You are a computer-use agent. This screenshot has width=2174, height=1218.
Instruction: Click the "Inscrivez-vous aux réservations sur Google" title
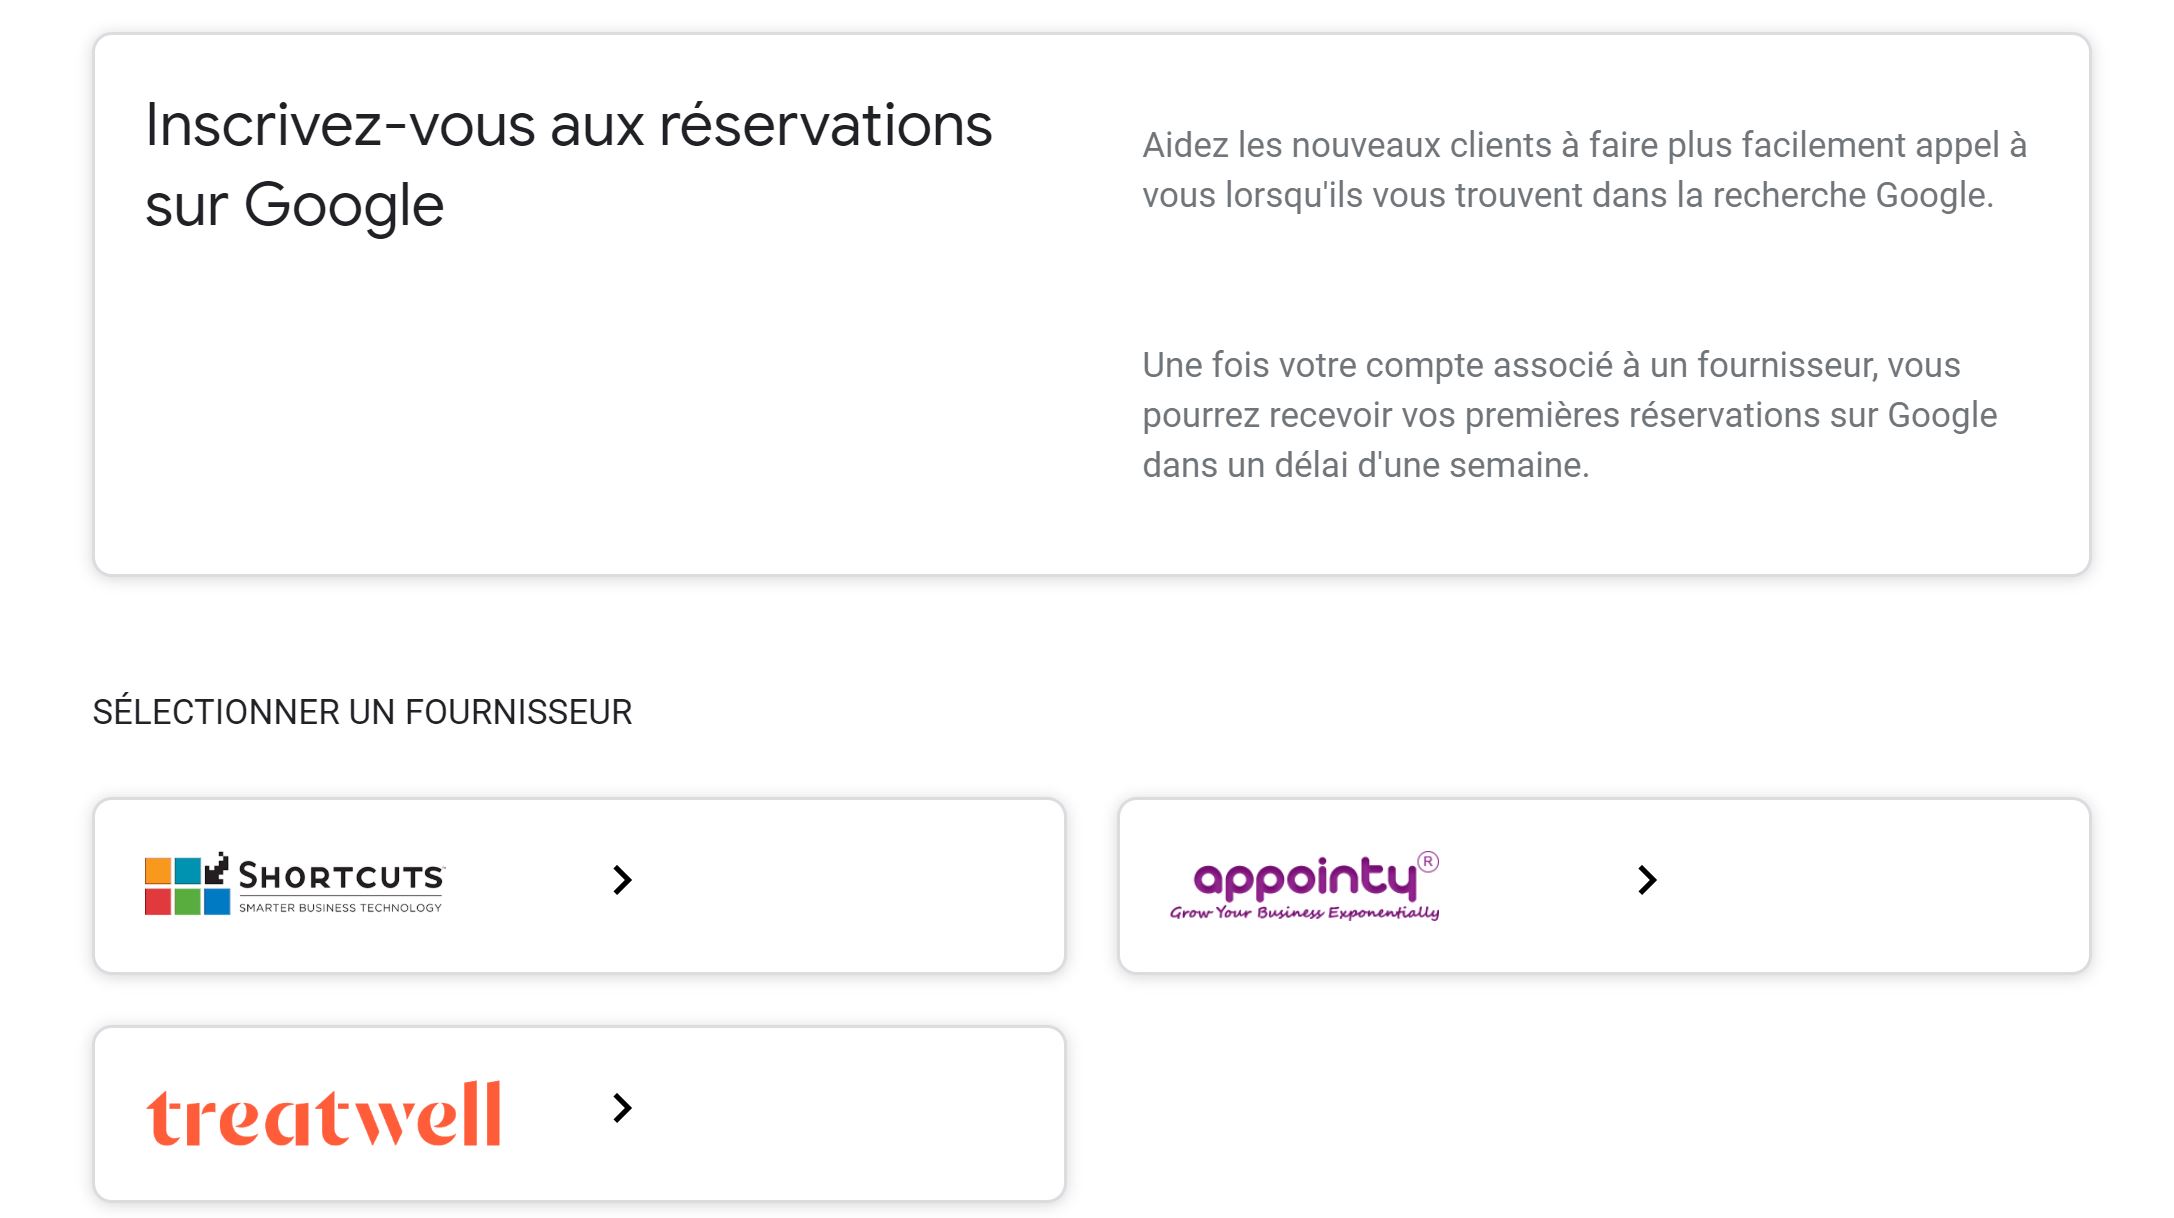coord(568,165)
